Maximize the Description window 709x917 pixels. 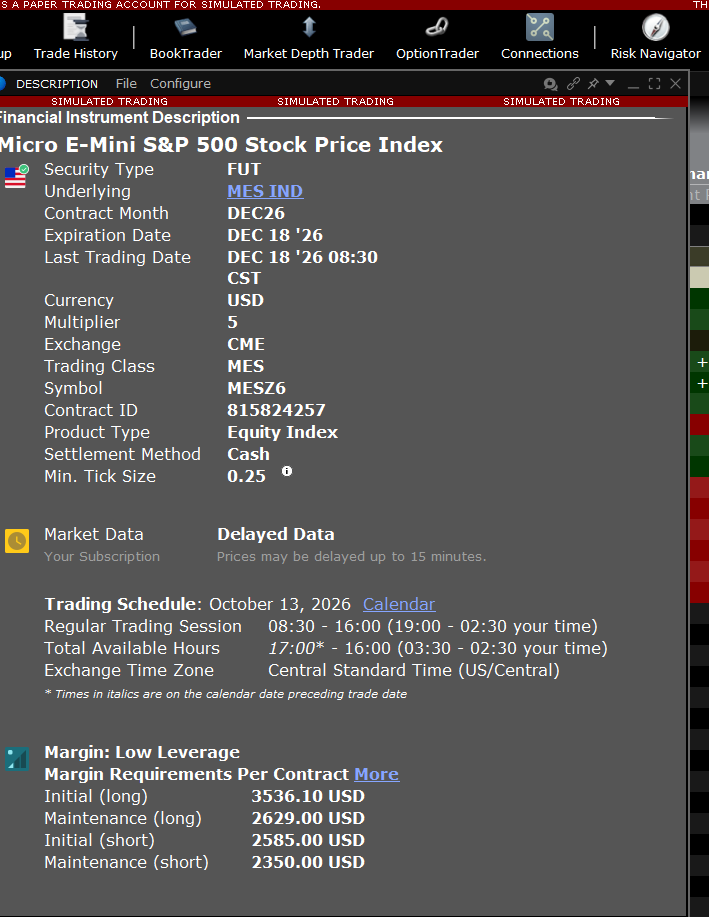tap(655, 84)
